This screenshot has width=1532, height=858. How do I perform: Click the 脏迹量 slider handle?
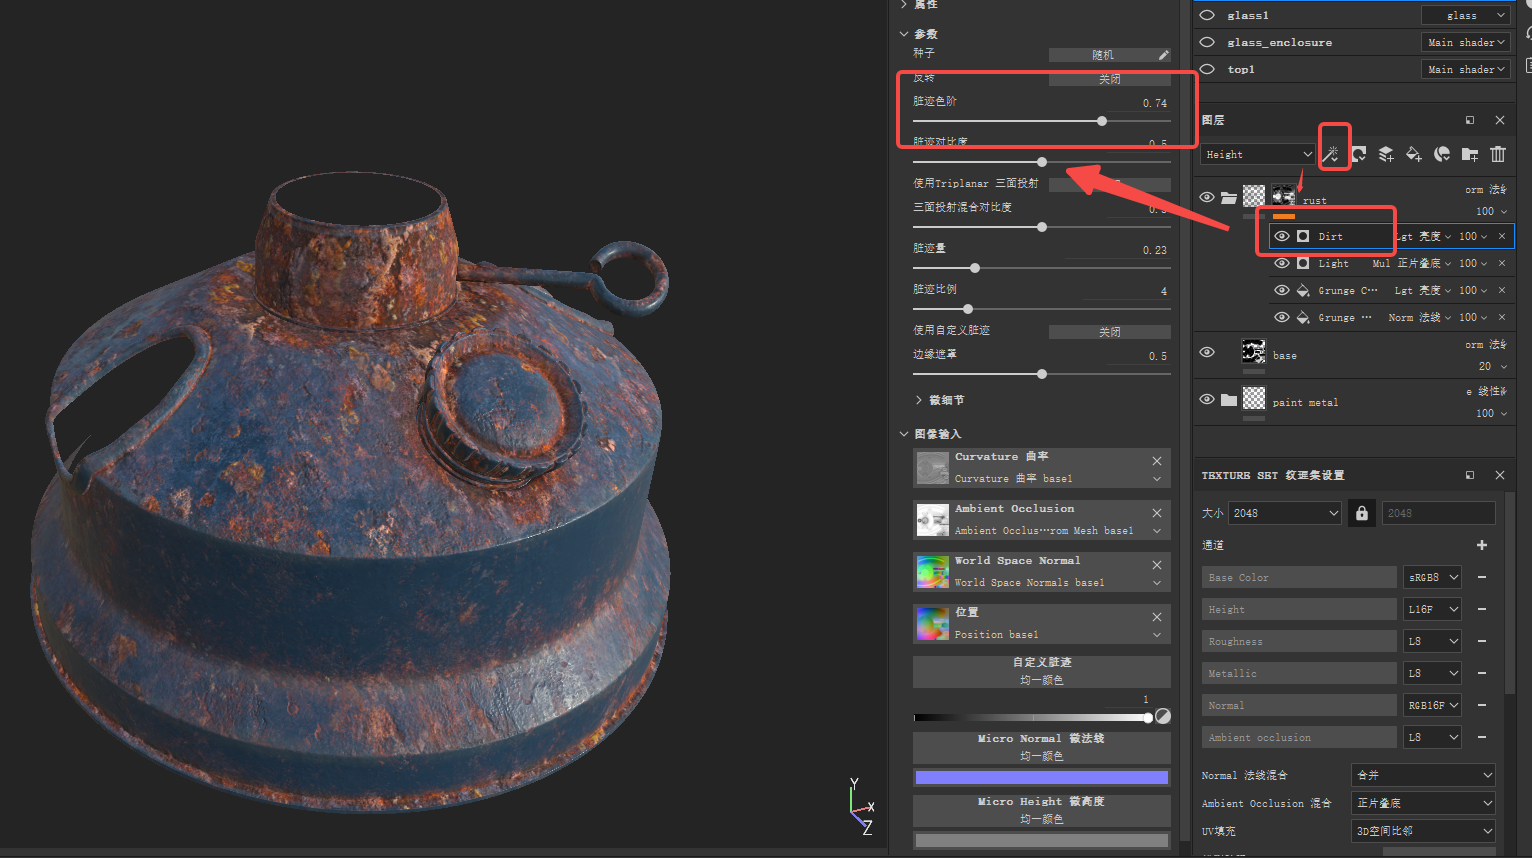pos(975,268)
